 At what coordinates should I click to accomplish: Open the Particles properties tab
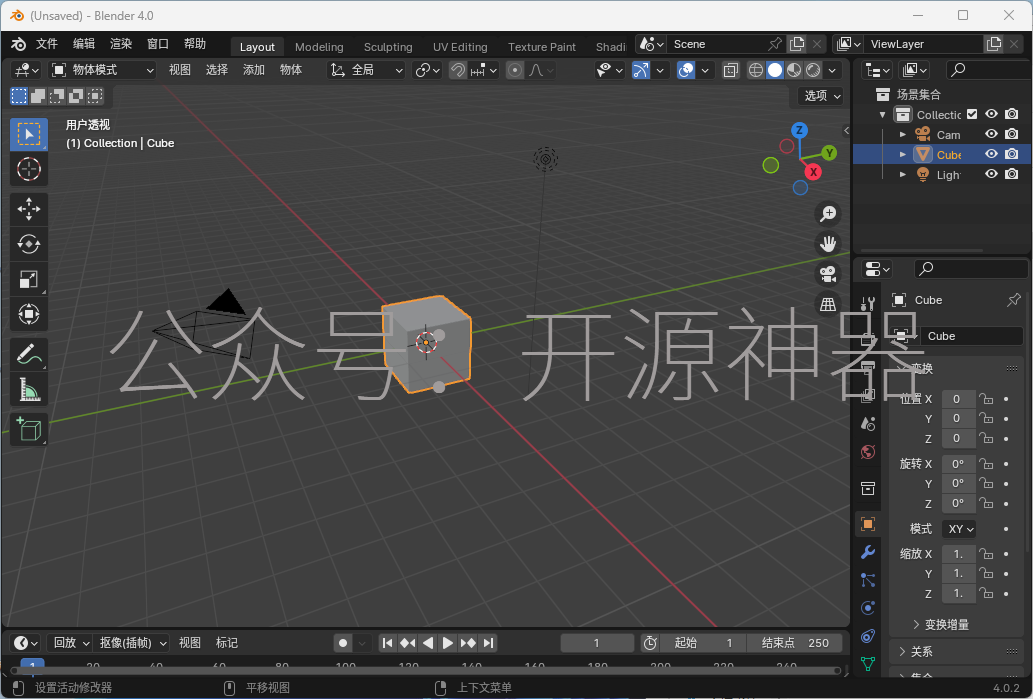pyautogui.click(x=868, y=580)
